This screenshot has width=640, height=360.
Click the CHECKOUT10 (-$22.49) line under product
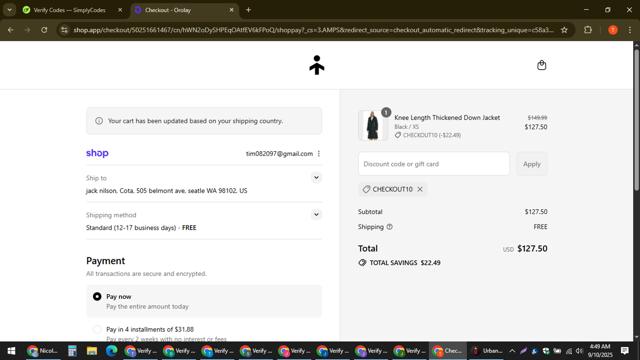(x=428, y=135)
